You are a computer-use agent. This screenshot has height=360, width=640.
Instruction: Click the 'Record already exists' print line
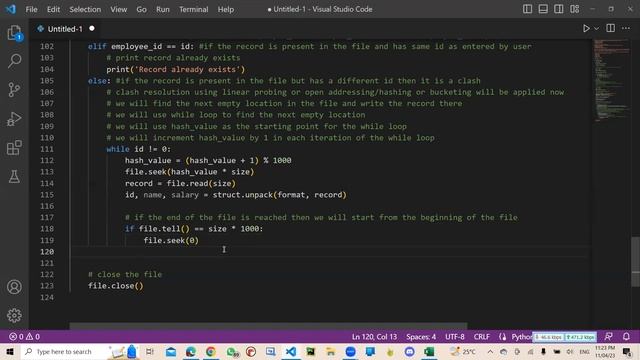(176, 69)
